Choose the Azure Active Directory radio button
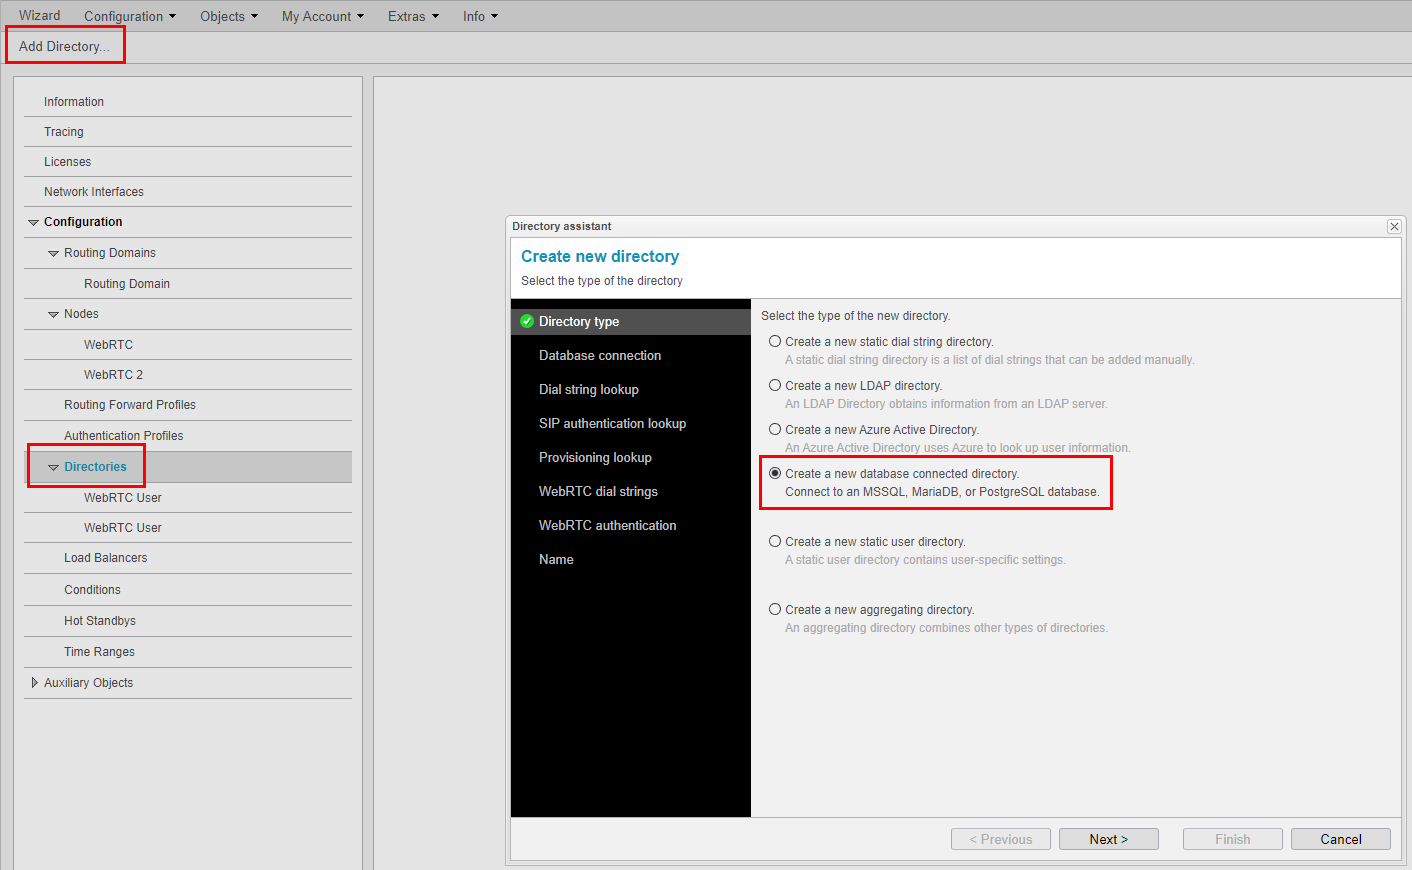 pos(775,429)
